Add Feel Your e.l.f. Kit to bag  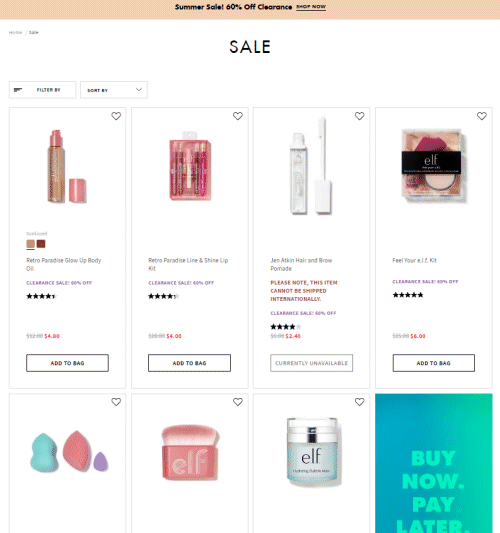point(434,363)
